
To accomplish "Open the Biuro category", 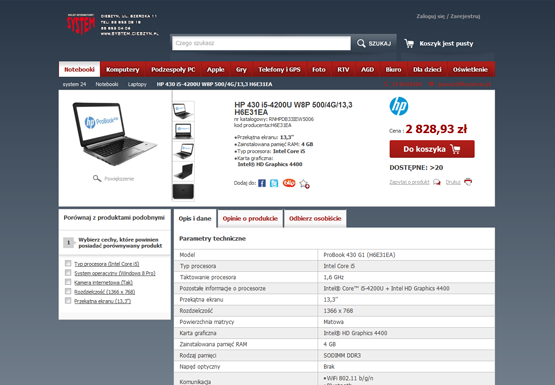I will click(393, 69).
